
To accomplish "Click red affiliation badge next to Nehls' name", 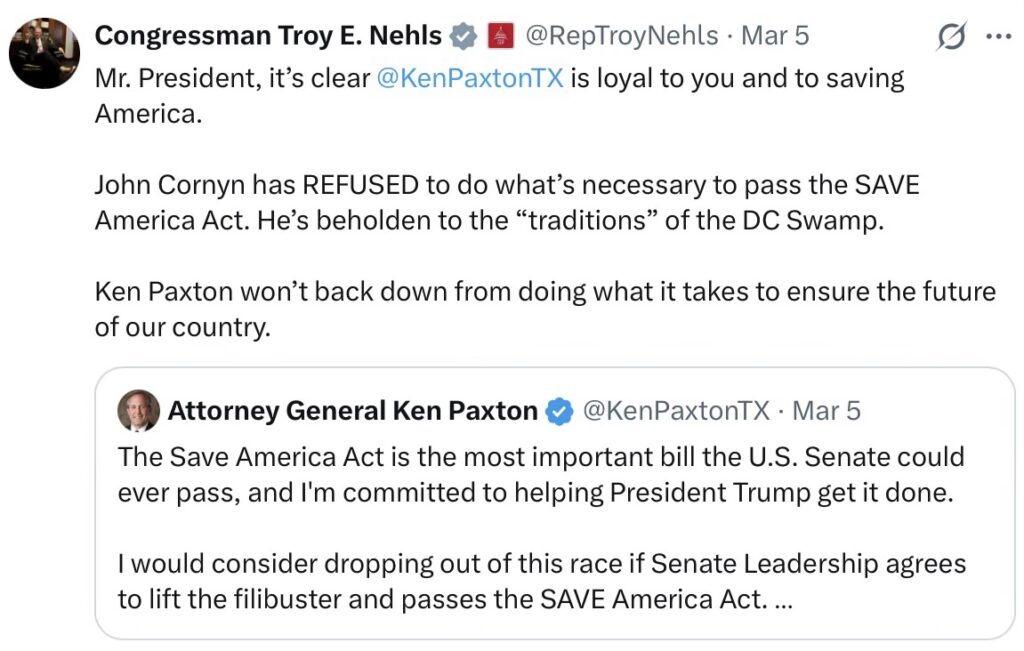I will pyautogui.click(x=499, y=37).
